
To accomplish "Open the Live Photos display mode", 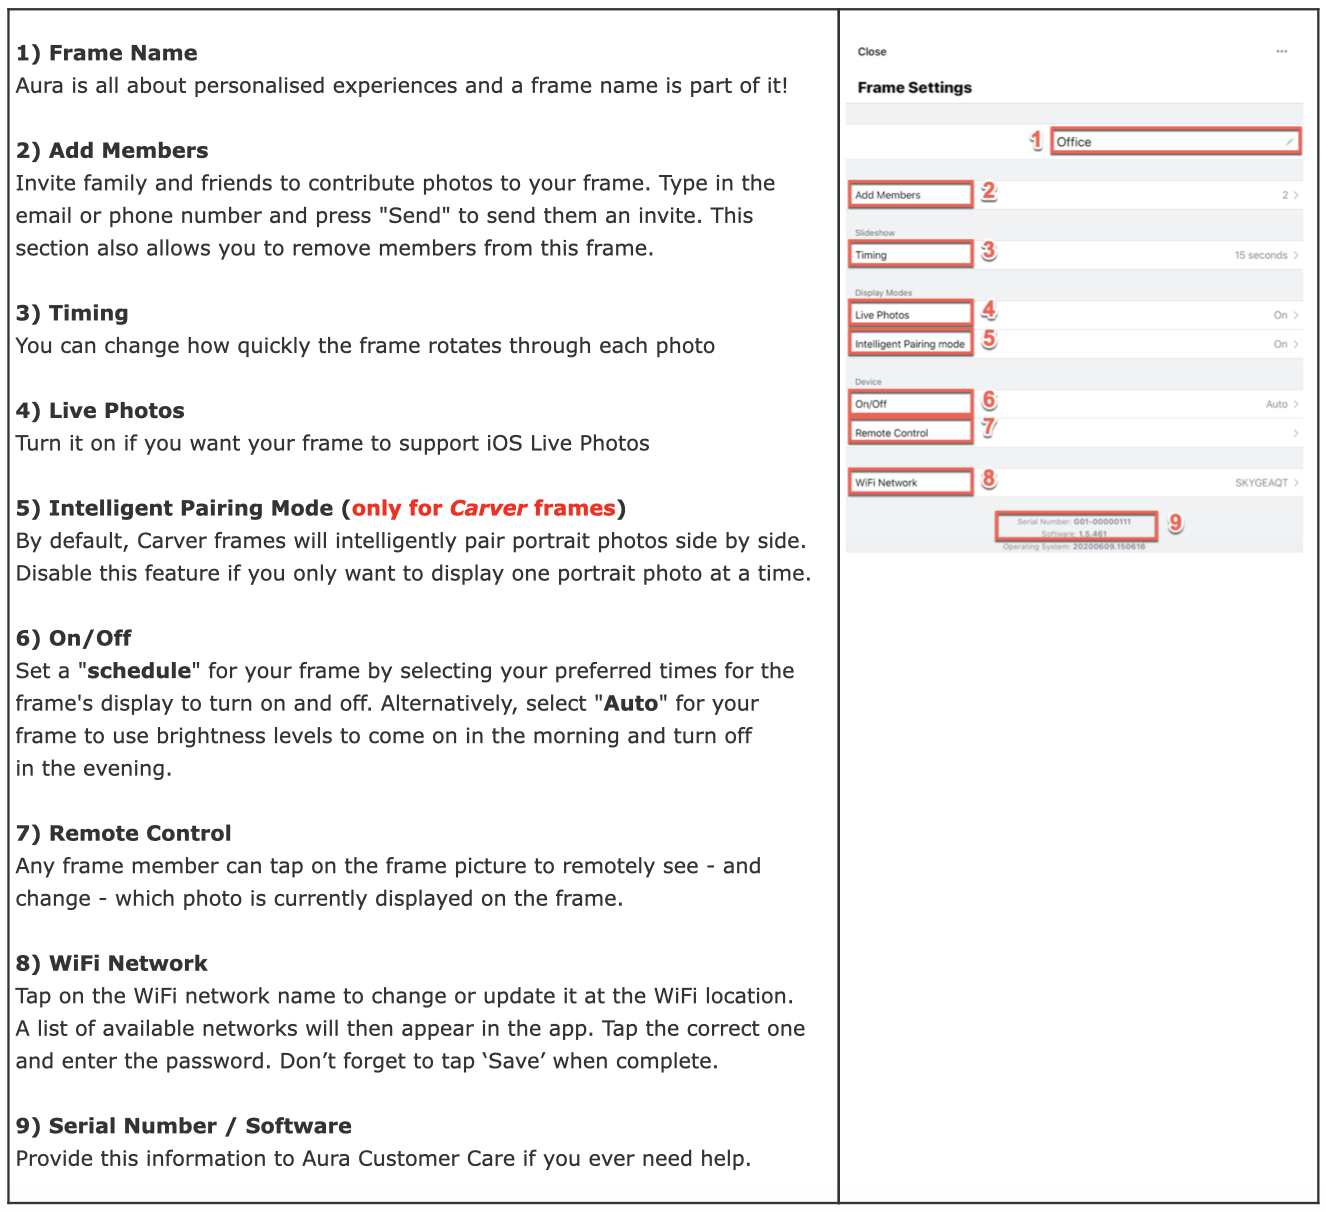I will click(x=1074, y=315).
